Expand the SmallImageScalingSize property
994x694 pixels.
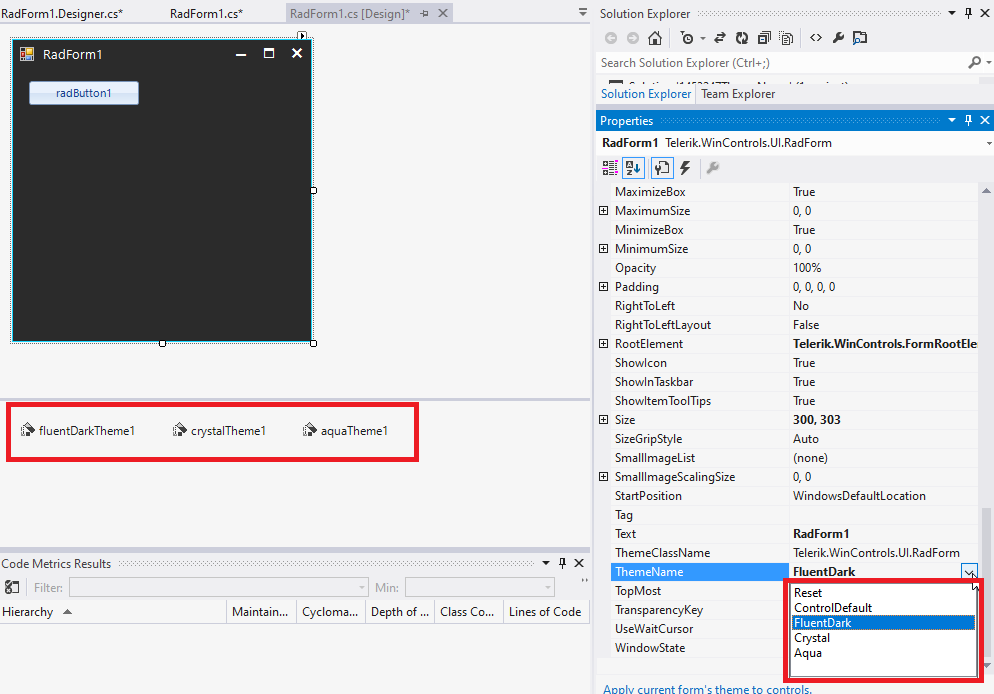(604, 477)
